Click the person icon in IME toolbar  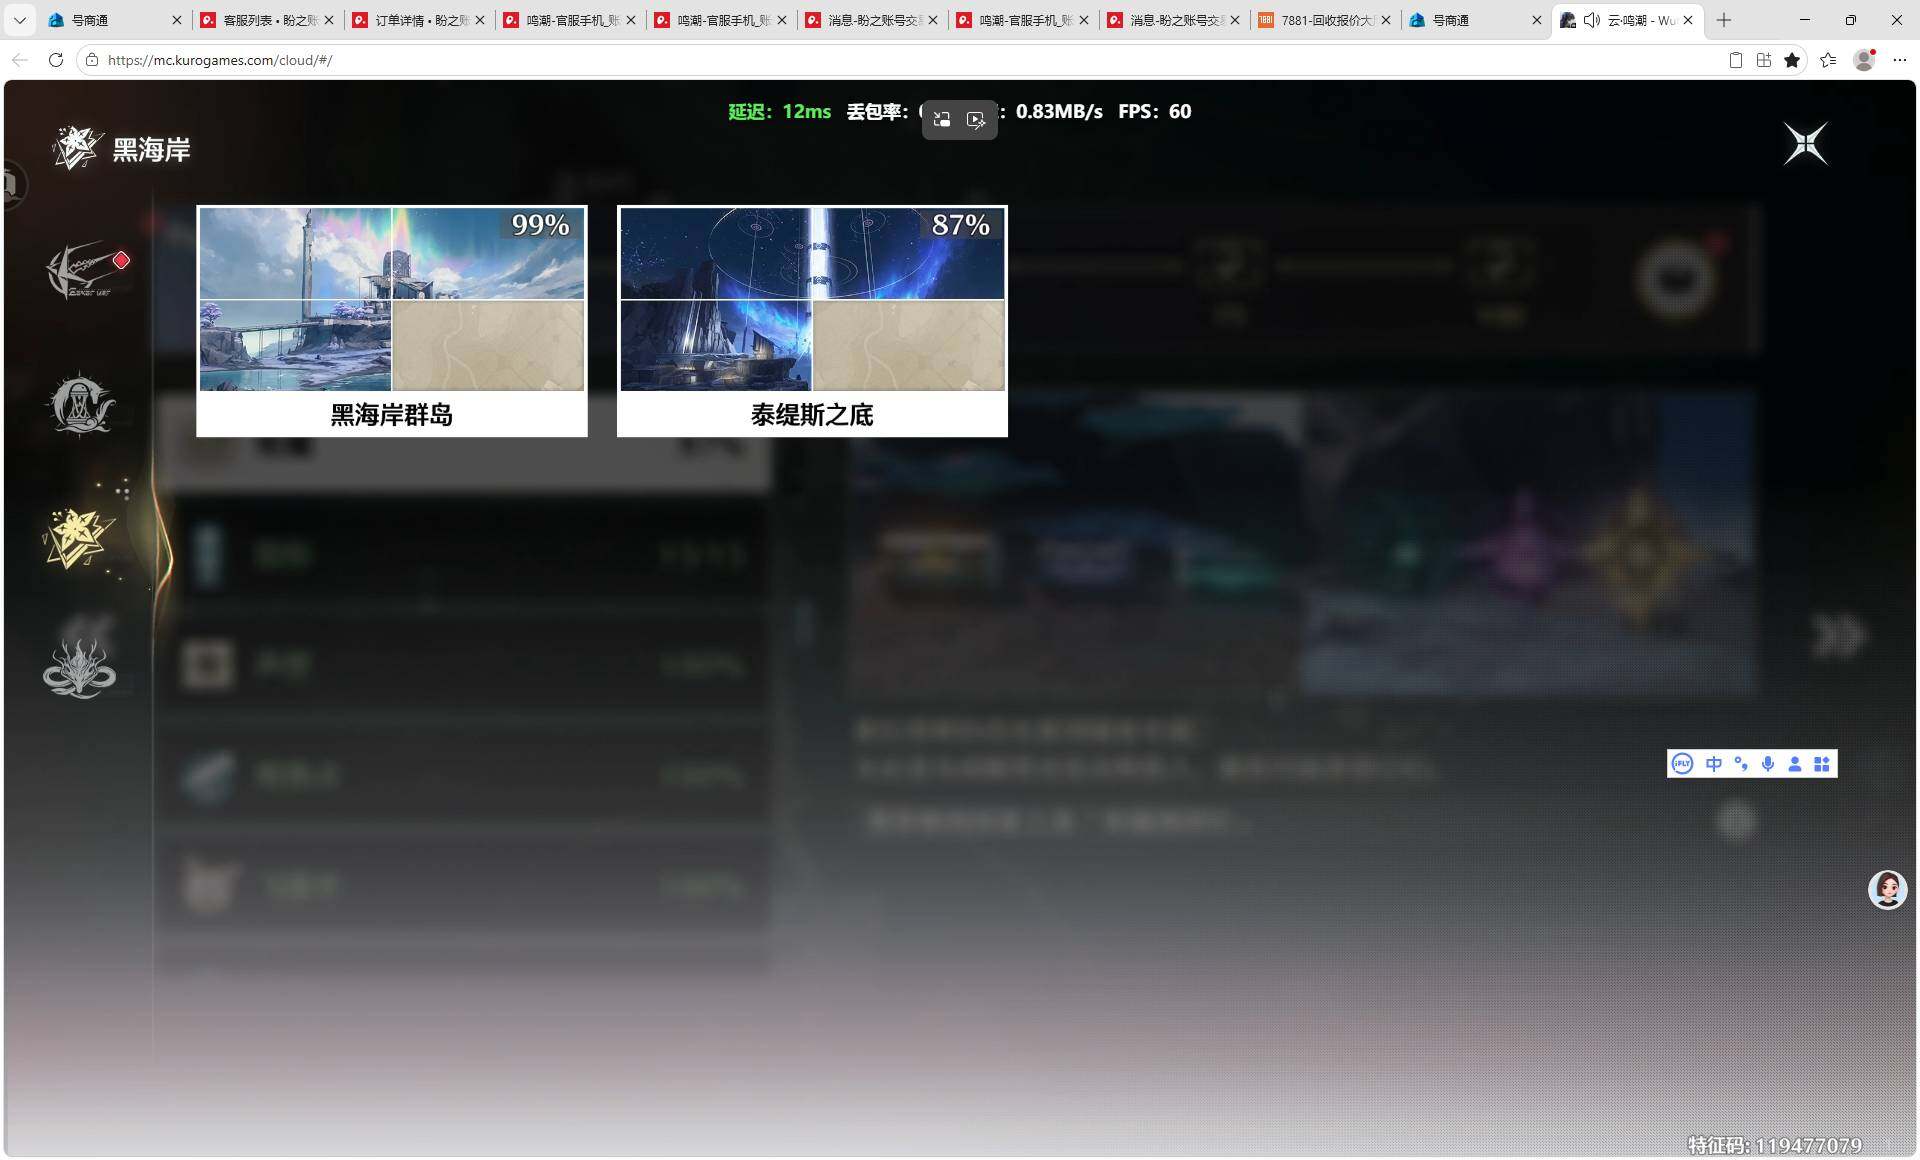(x=1795, y=764)
